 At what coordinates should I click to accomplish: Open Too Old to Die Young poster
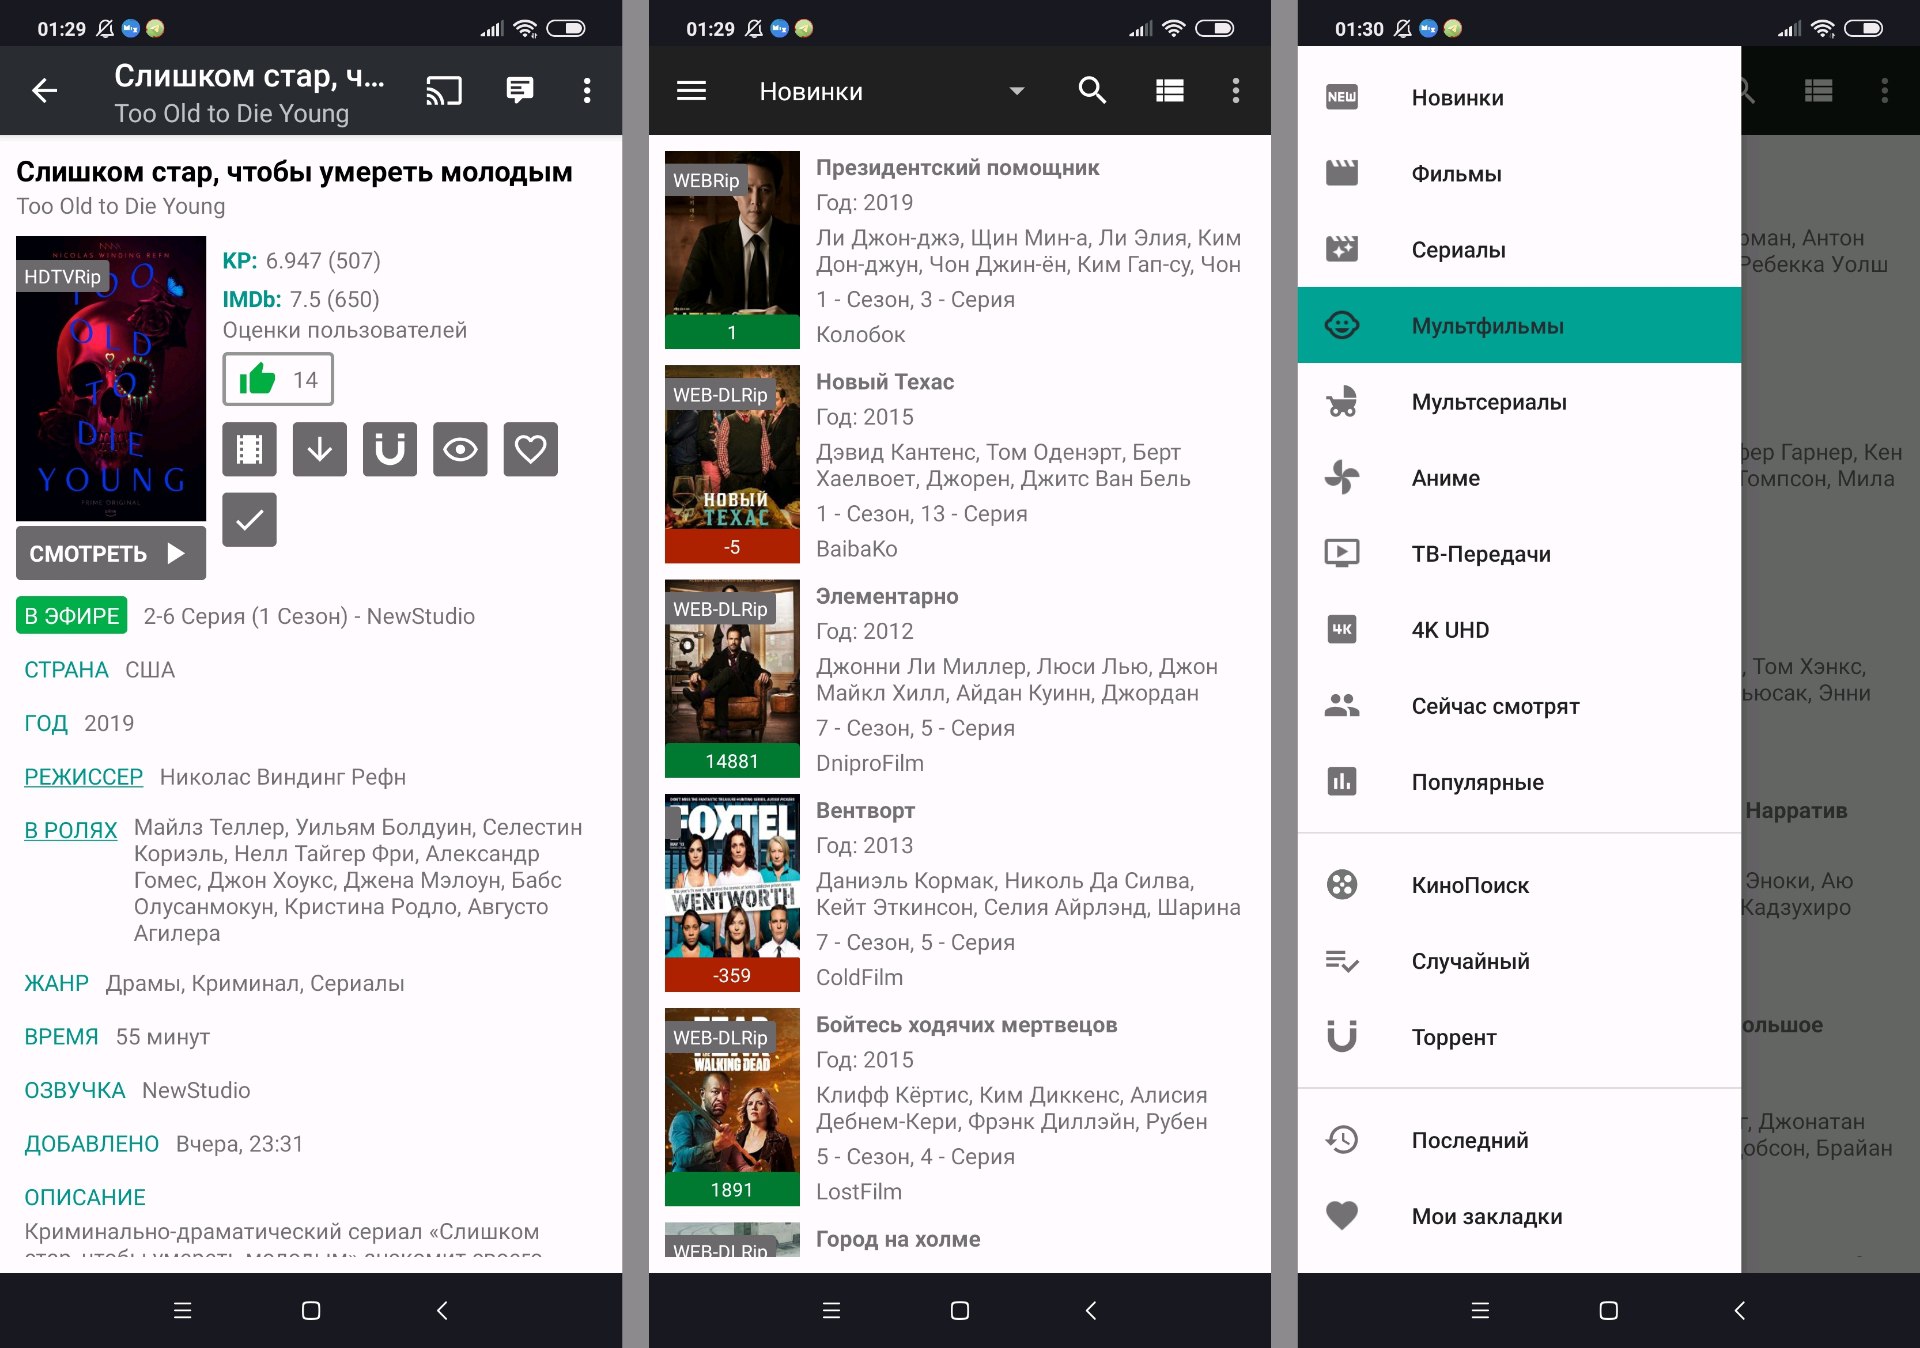[x=111, y=378]
